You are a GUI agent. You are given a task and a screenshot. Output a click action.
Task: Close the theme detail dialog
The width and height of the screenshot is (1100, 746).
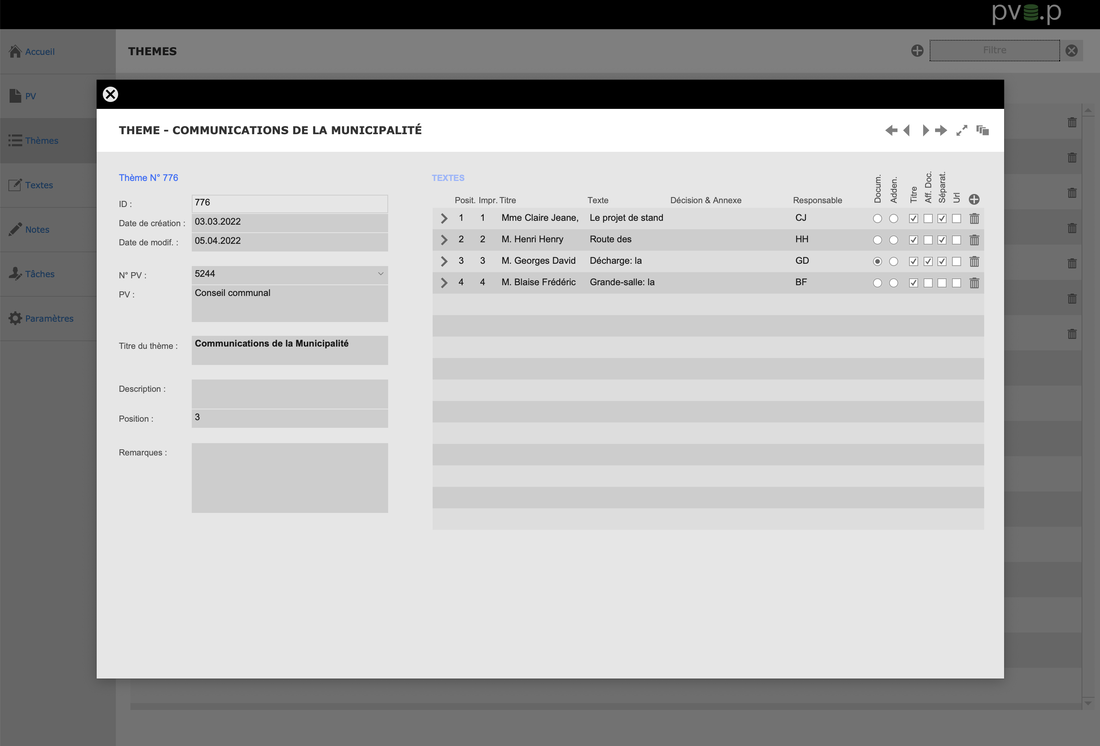pos(110,94)
